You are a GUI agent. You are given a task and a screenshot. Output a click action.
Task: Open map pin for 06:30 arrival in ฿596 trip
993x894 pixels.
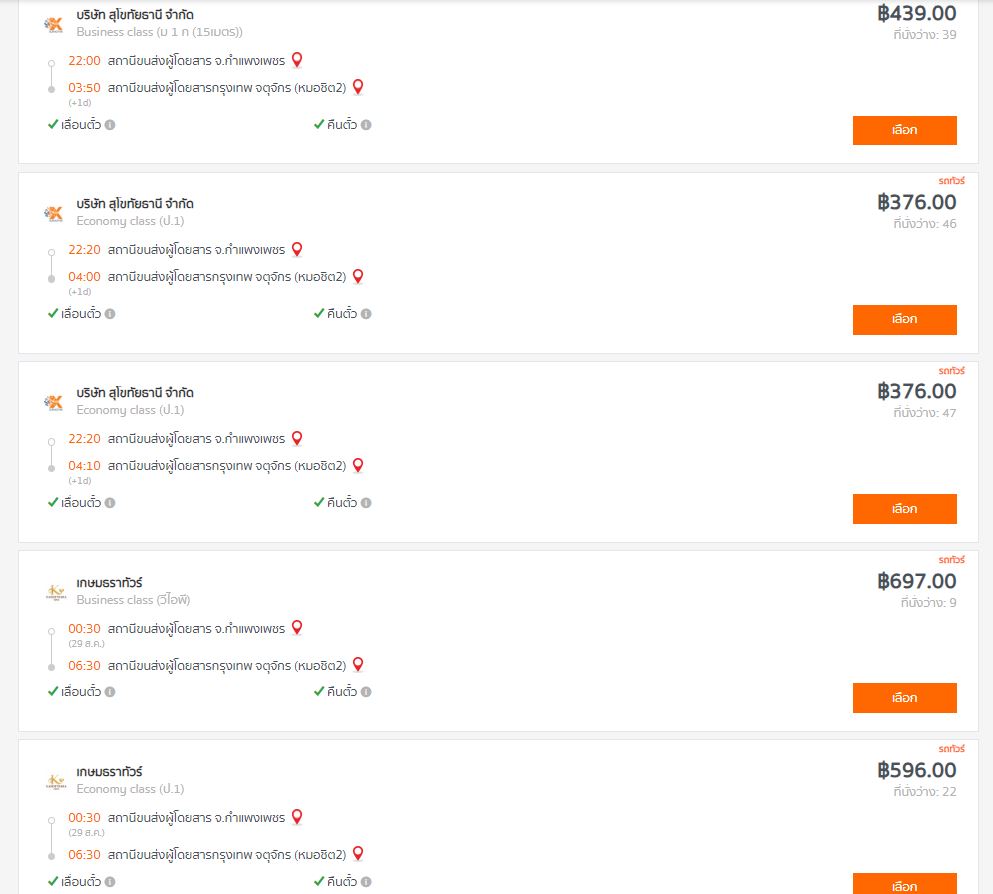click(x=358, y=853)
